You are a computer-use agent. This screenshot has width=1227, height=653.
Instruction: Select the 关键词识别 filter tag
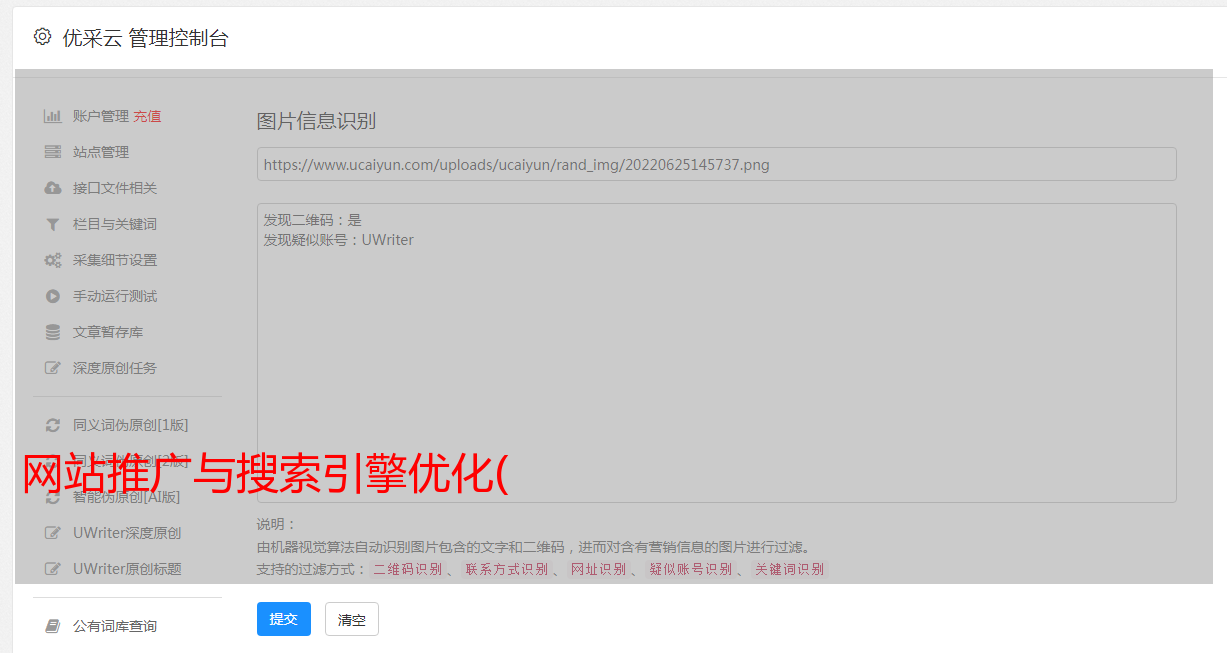pos(789,569)
